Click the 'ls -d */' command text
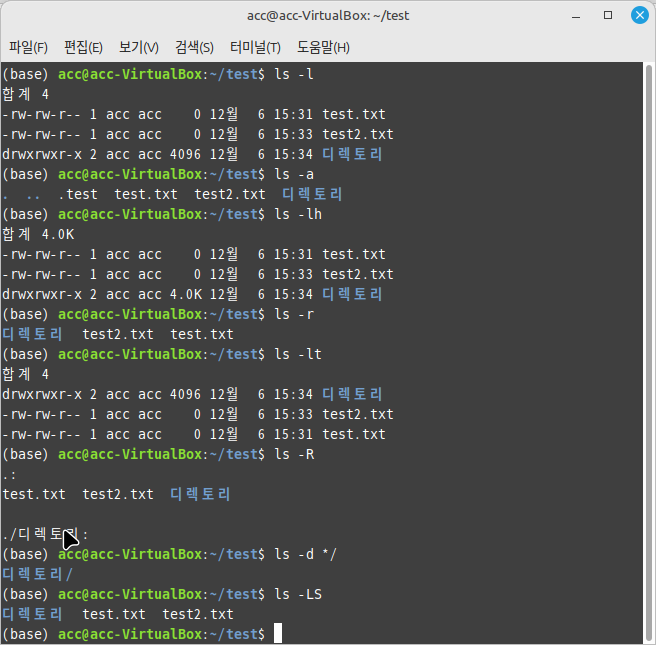656x645 pixels. [306, 554]
